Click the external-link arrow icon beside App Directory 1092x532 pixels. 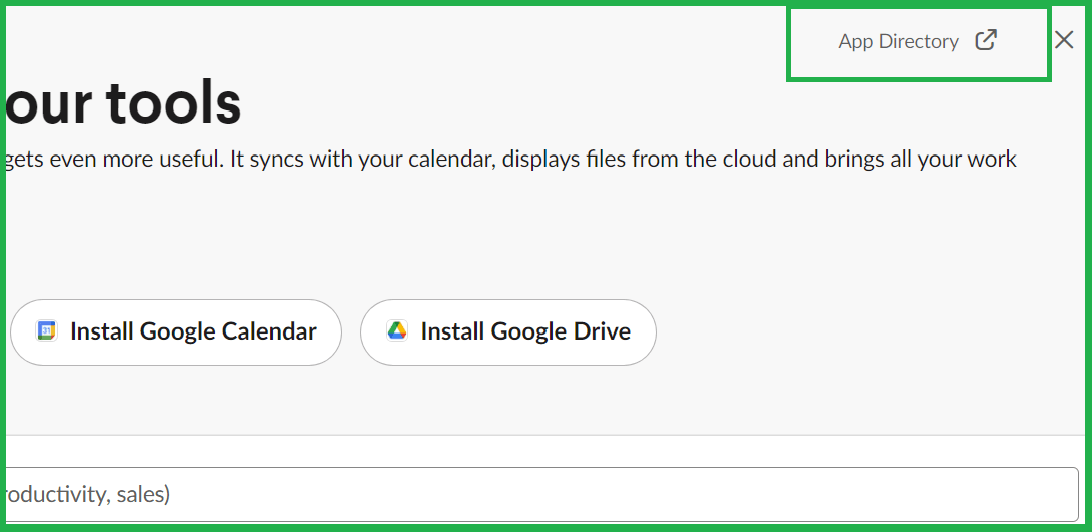pyautogui.click(x=986, y=40)
